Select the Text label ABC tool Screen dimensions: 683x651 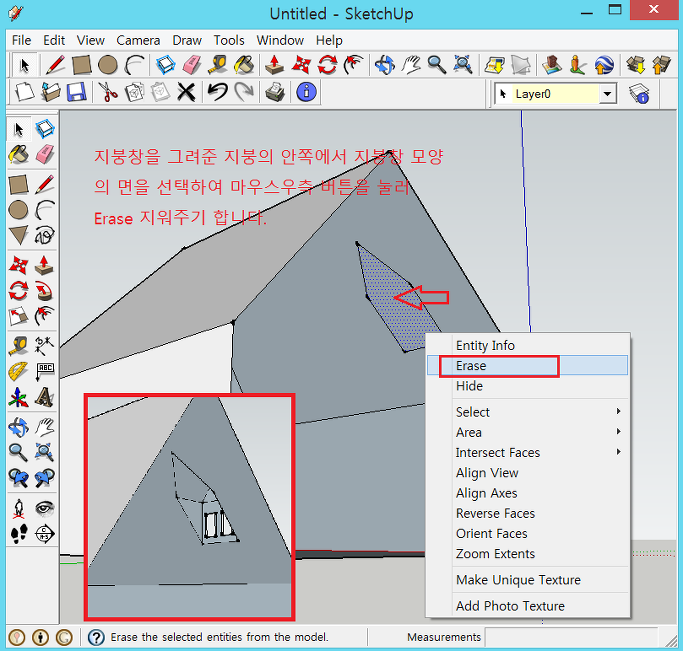pos(44,371)
